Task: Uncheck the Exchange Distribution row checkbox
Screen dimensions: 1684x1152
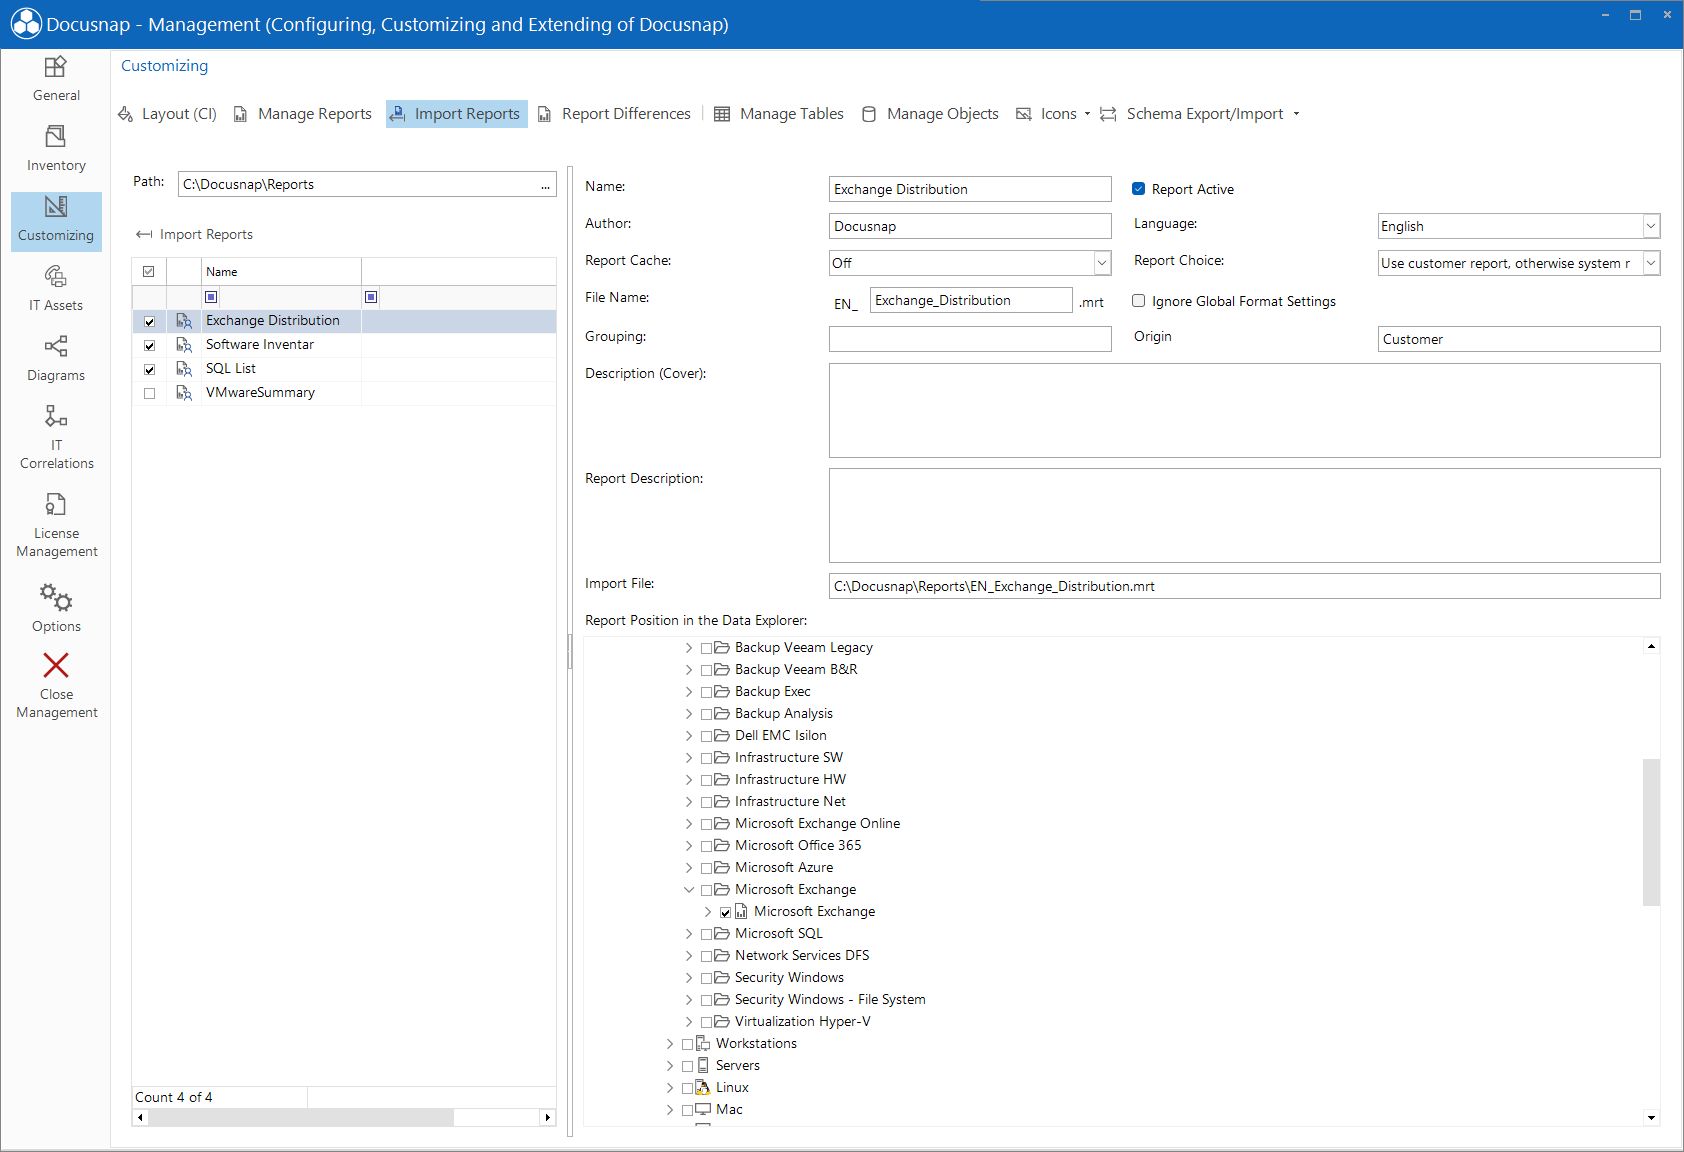Action: tap(149, 321)
